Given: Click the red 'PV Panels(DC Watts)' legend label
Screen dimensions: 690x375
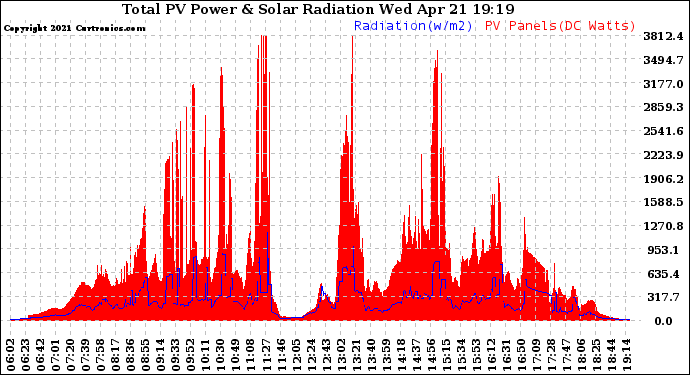Looking at the screenshot, I should pyautogui.click(x=560, y=26).
